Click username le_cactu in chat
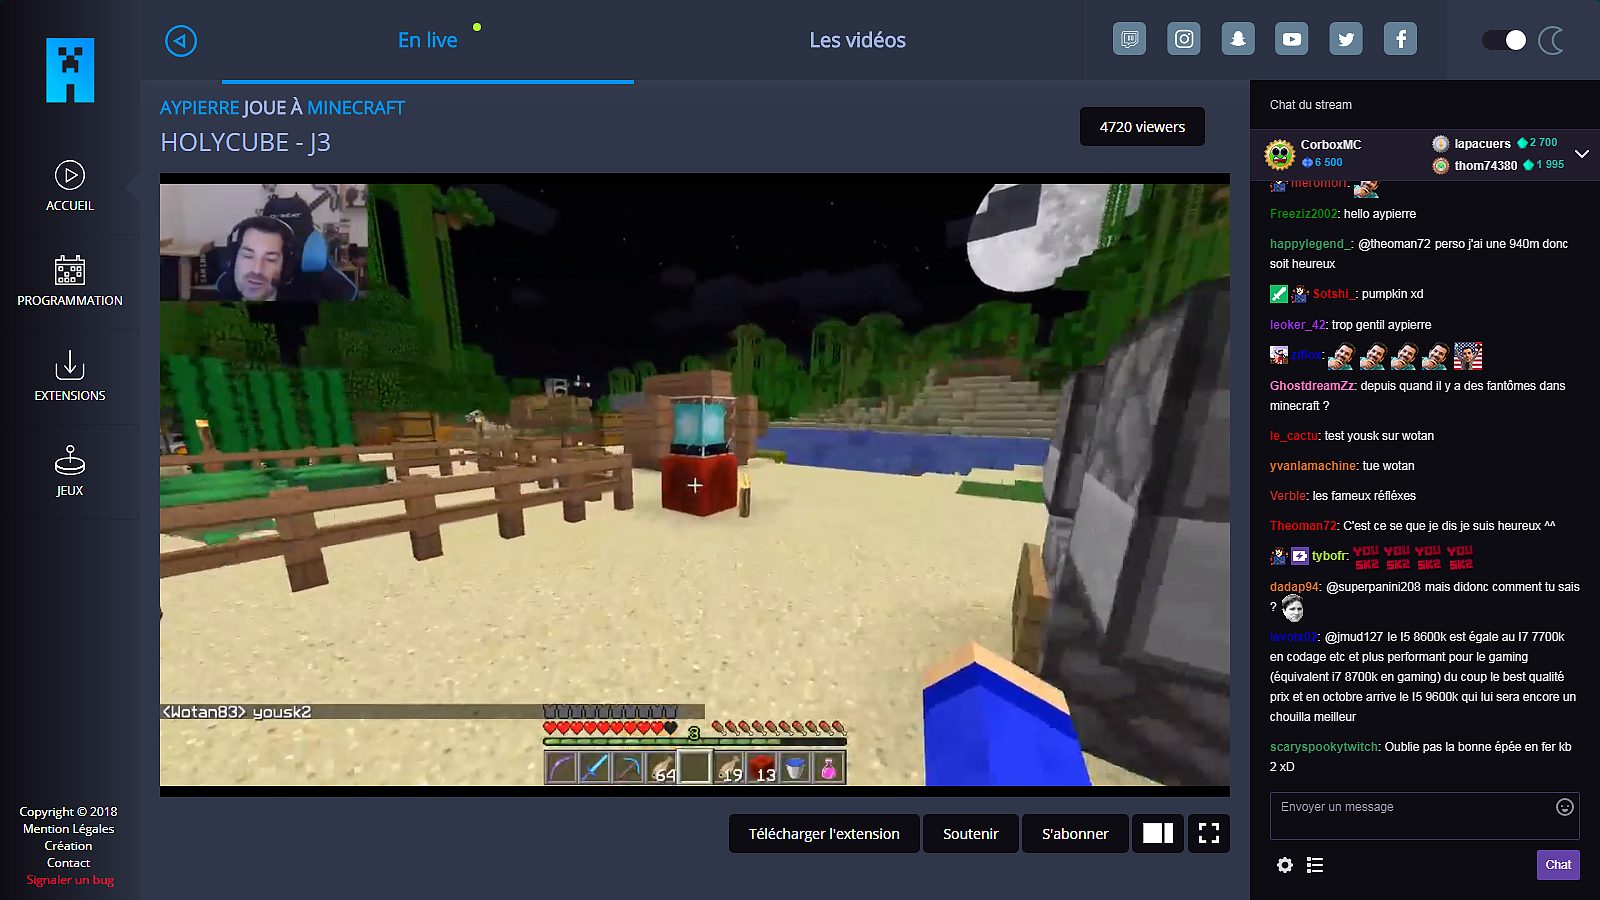 (x=1294, y=436)
